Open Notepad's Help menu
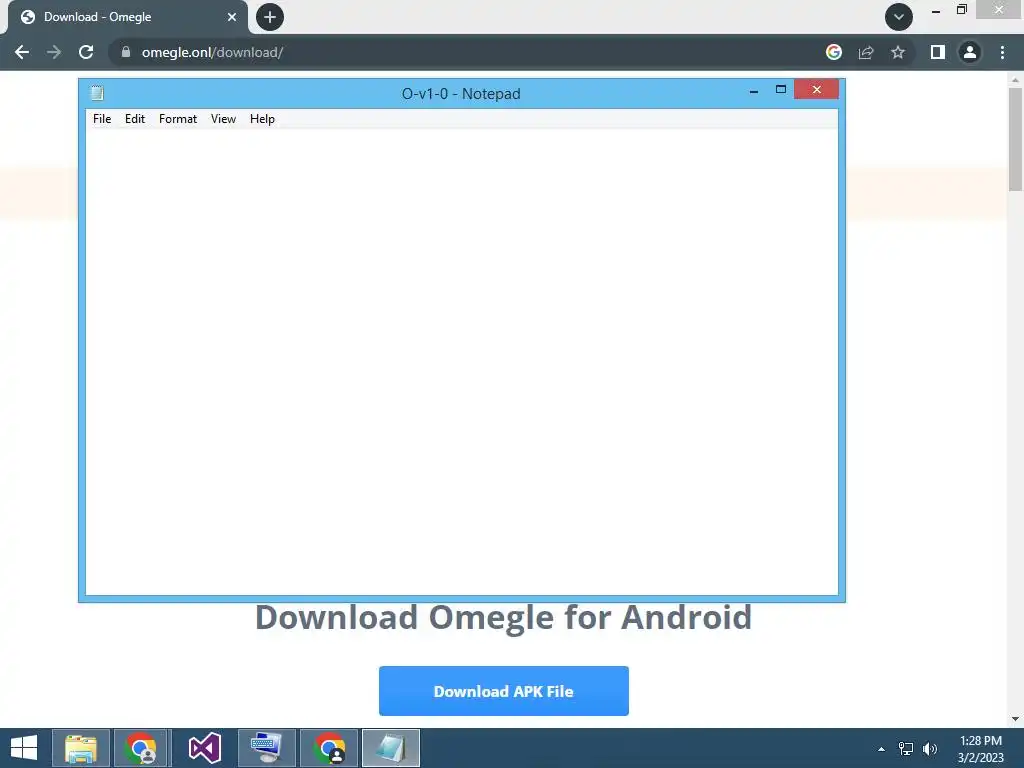Screen dimensions: 1024x768 click(x=262, y=119)
